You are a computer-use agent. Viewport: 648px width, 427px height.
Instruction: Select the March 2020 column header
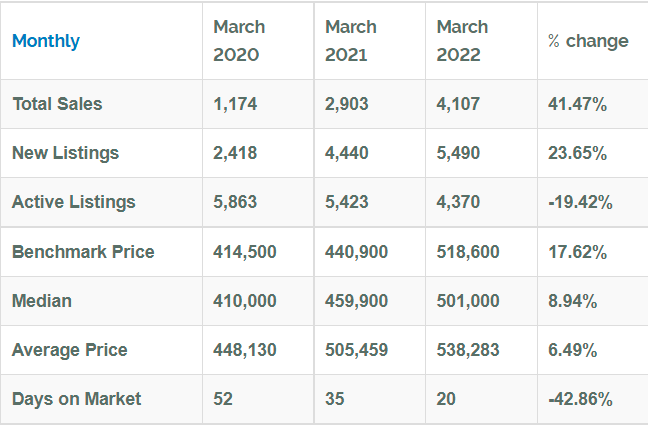pyautogui.click(x=239, y=41)
